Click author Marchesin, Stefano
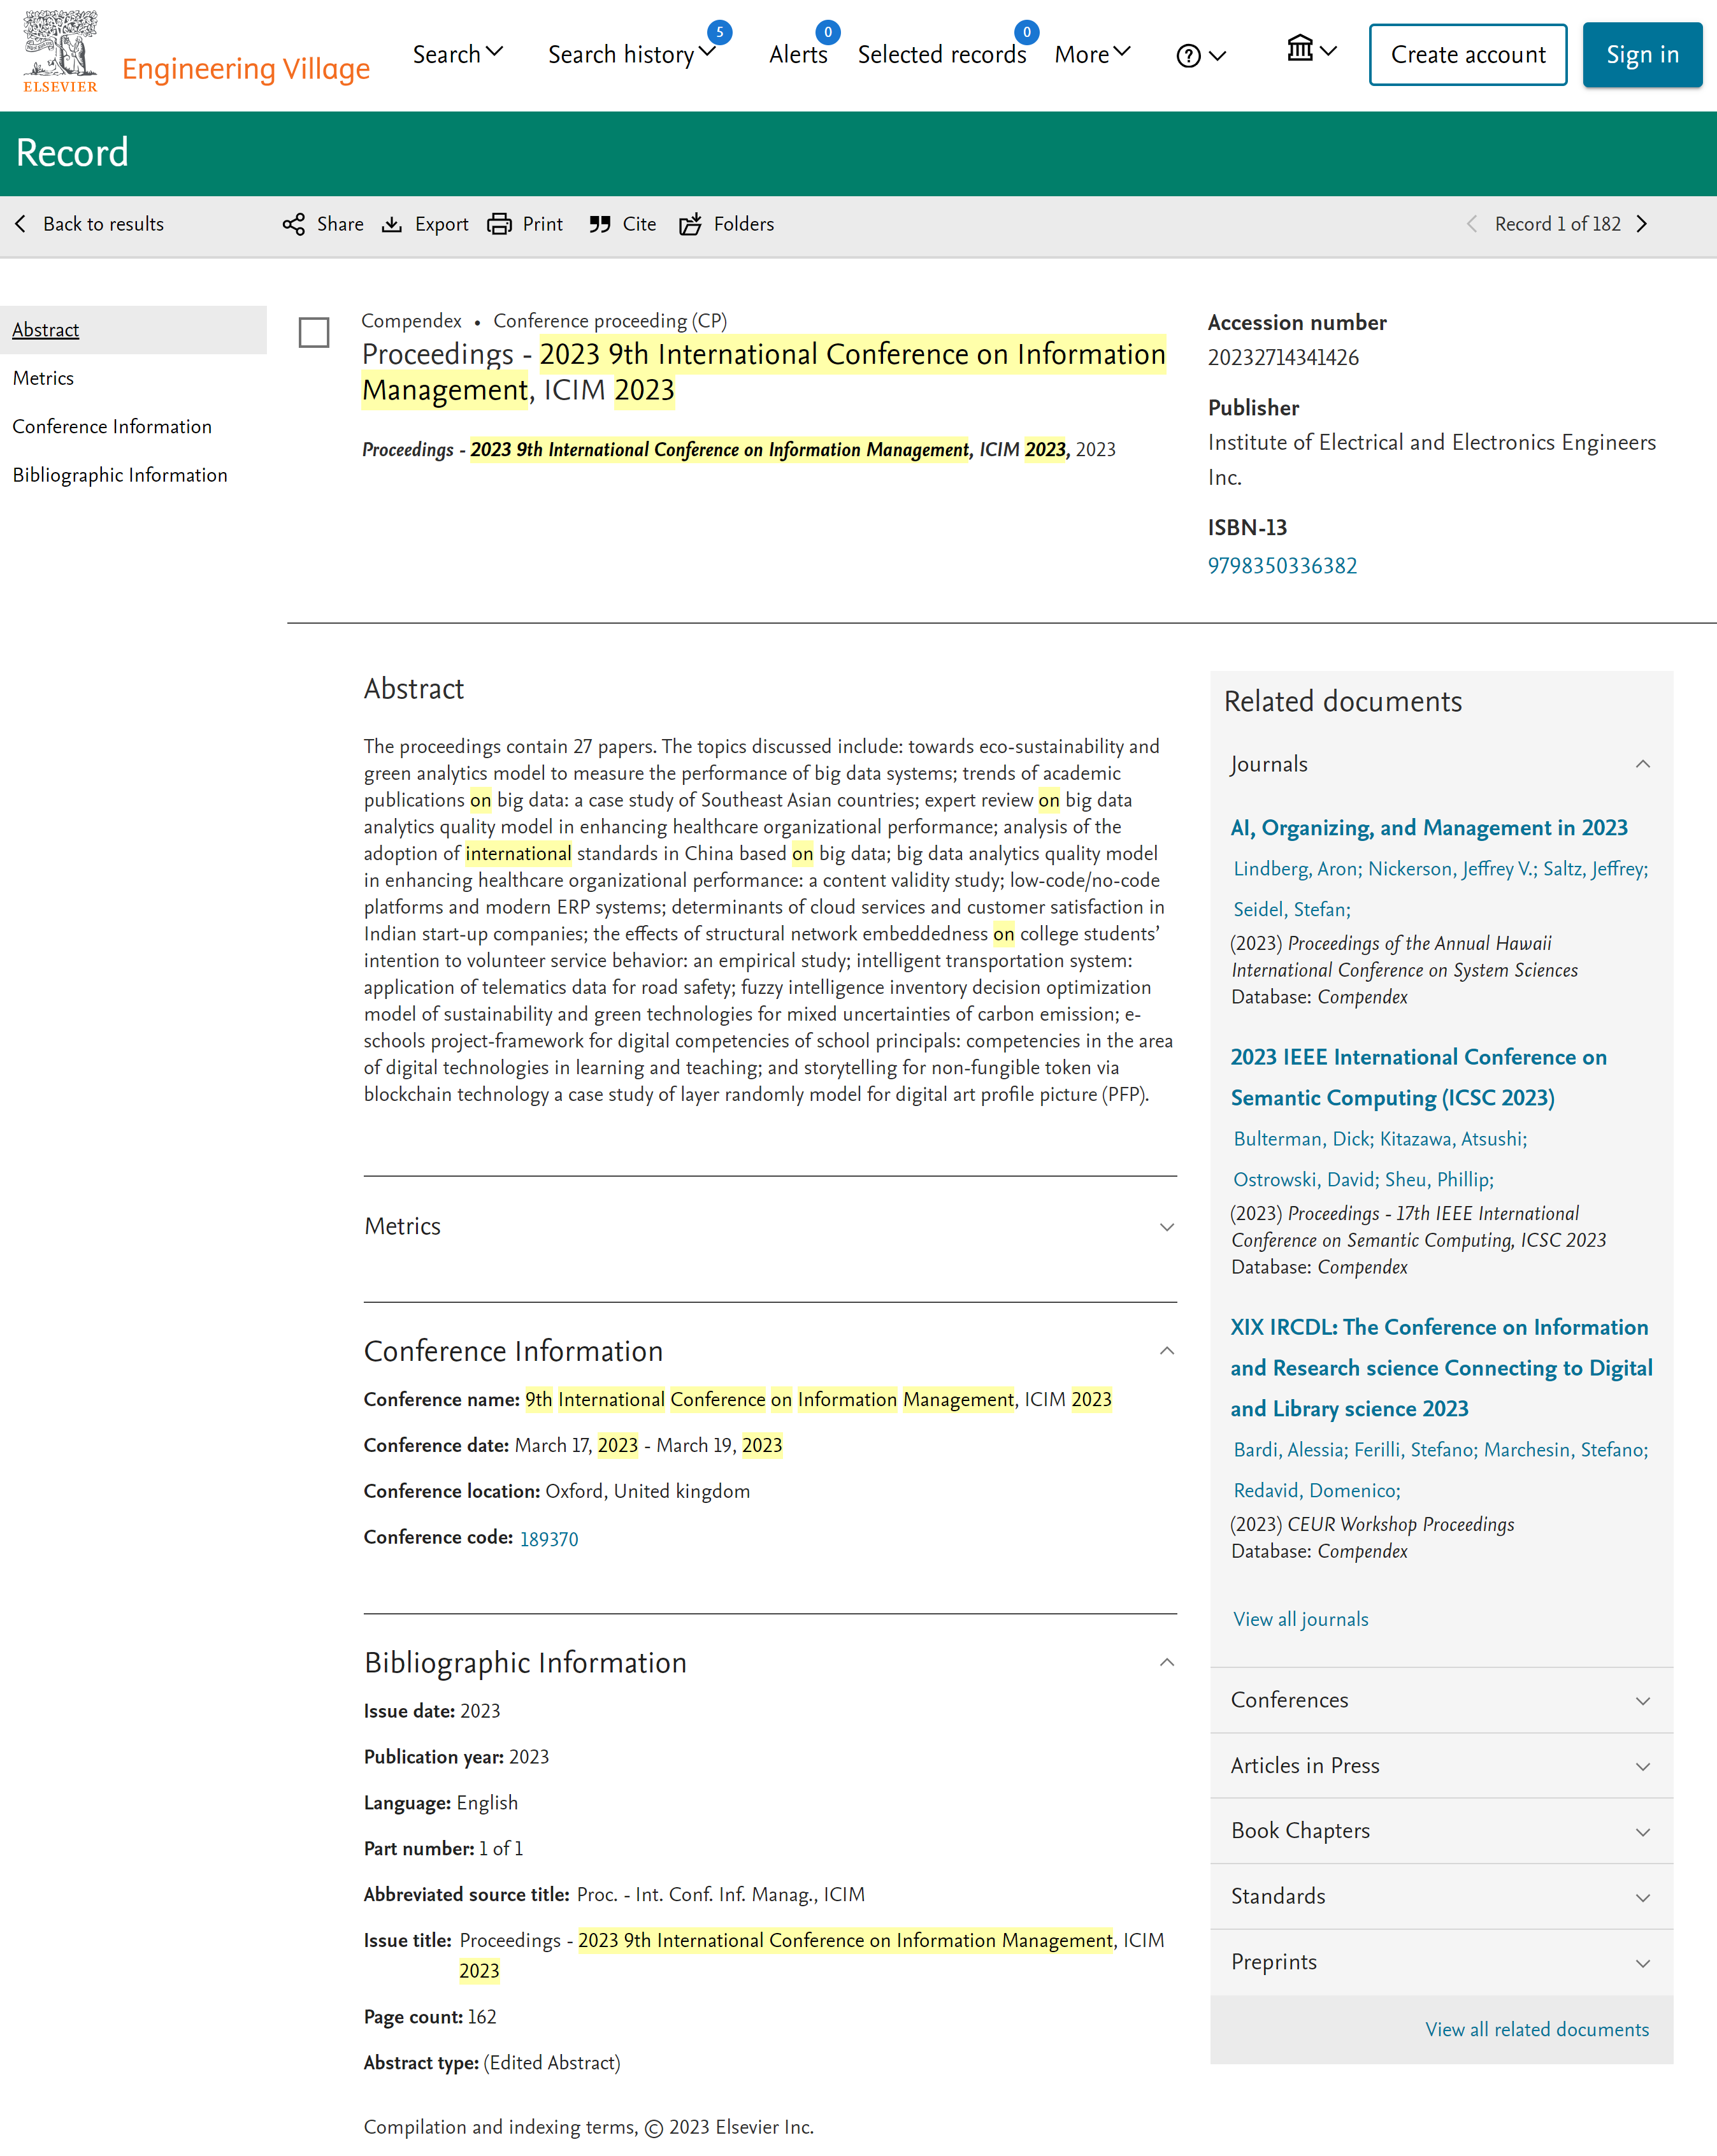Screen dimensions: 1717x2156 pos(1566,1451)
